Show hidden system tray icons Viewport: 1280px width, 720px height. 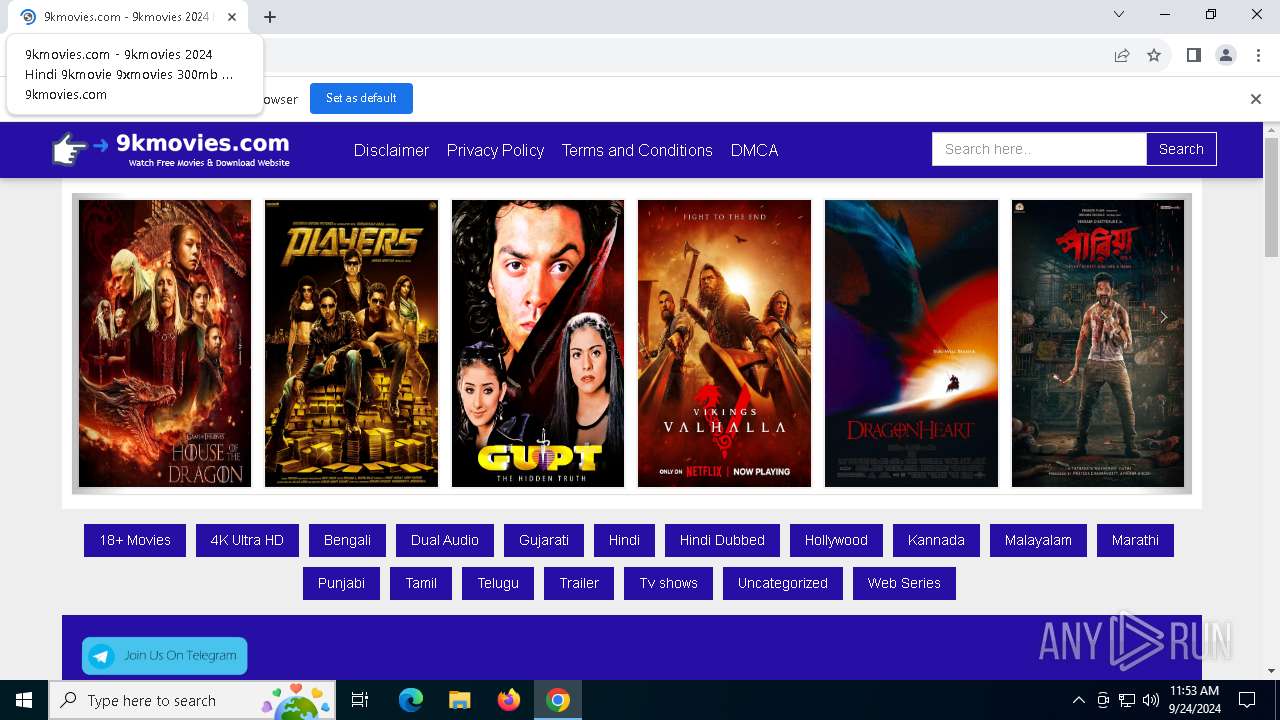pos(1078,700)
